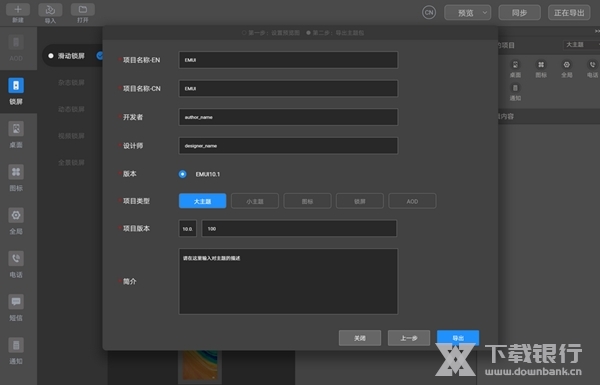This screenshot has width=600, height=385.
Task: Select step 第二步:导出主题包 radio
Action: tap(308, 33)
